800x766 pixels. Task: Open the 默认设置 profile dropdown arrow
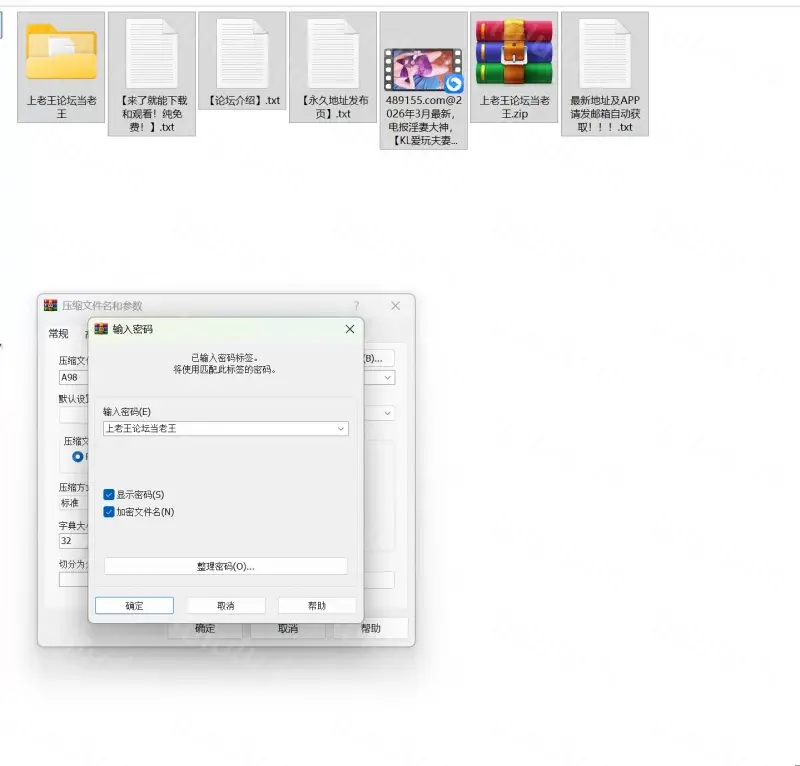[x=388, y=413]
